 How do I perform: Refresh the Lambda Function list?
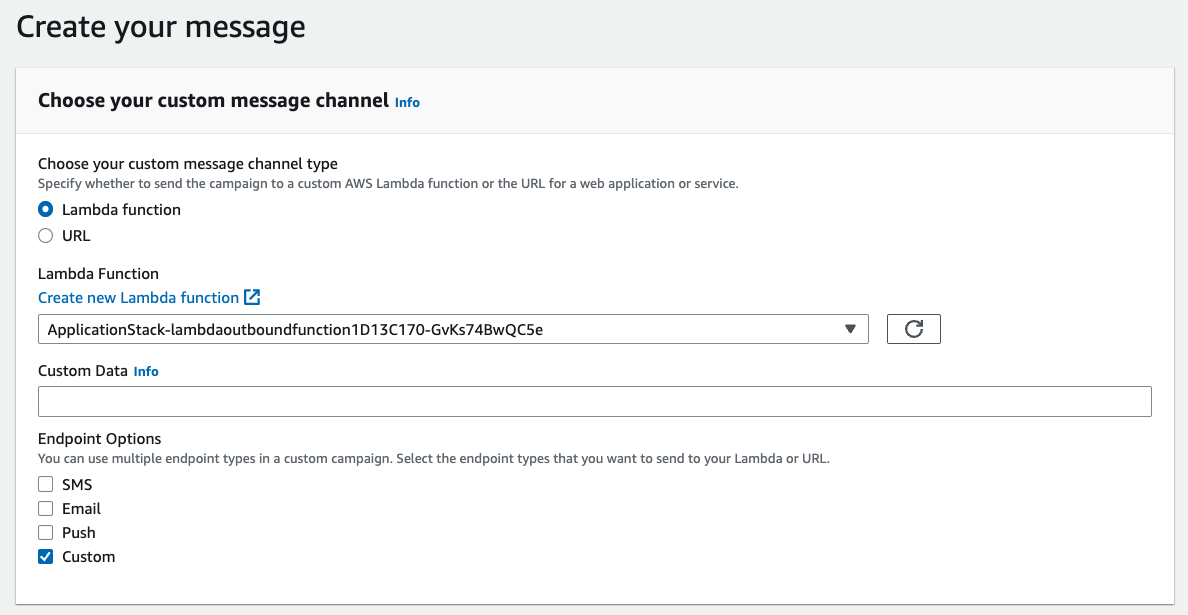click(913, 328)
